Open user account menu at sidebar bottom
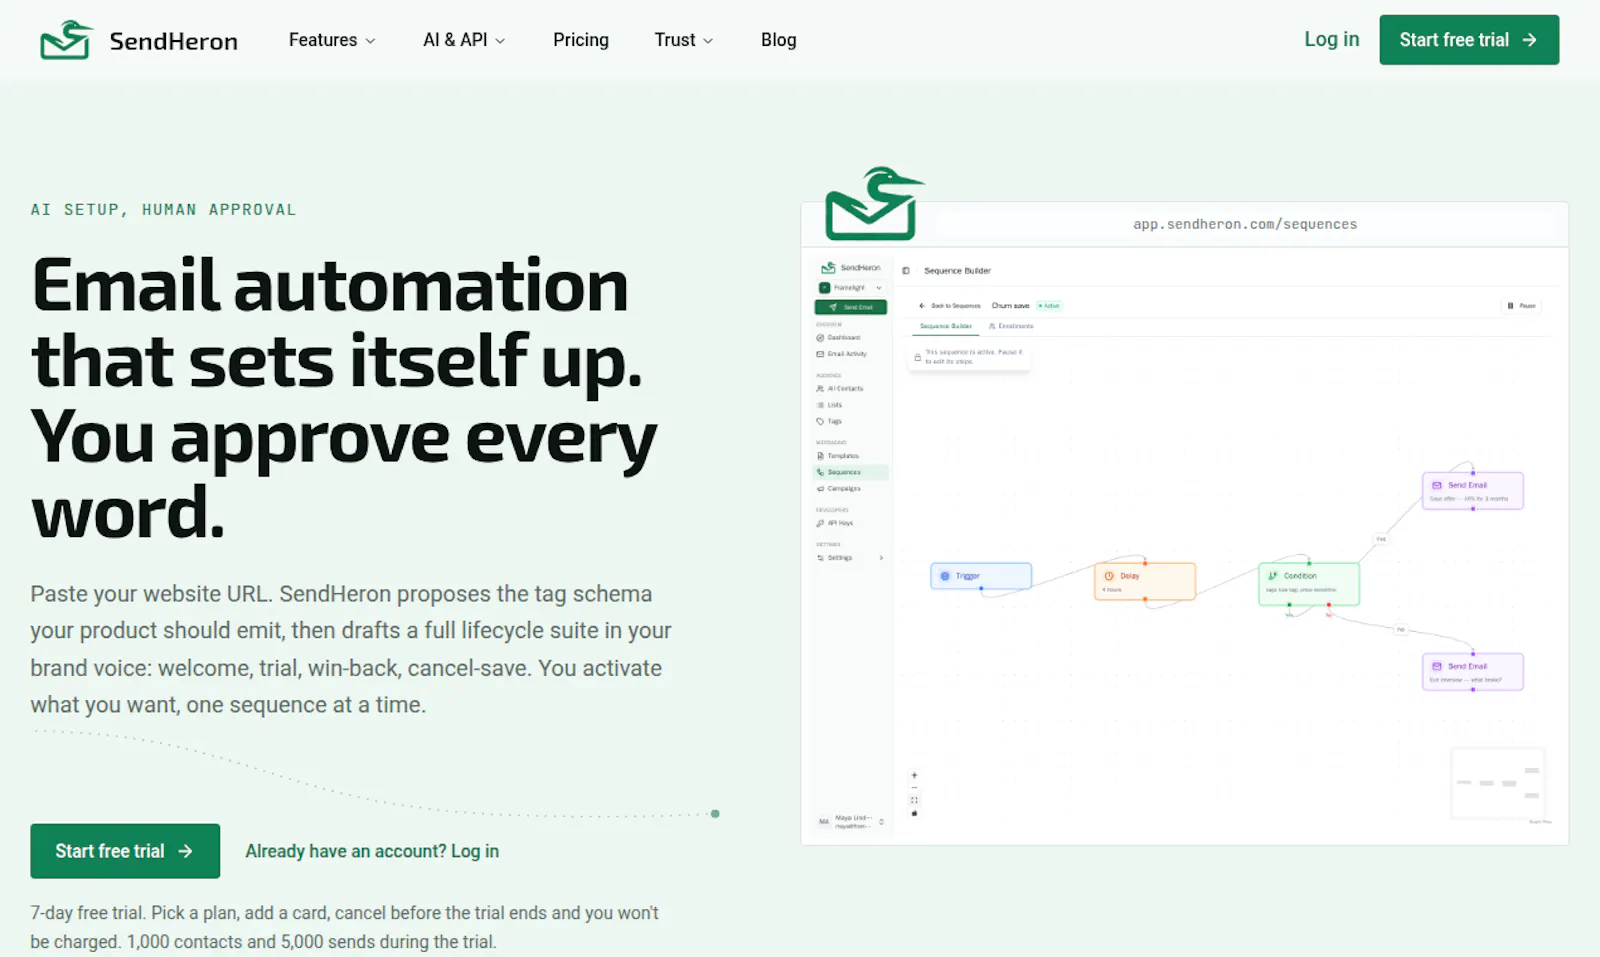 click(x=851, y=822)
